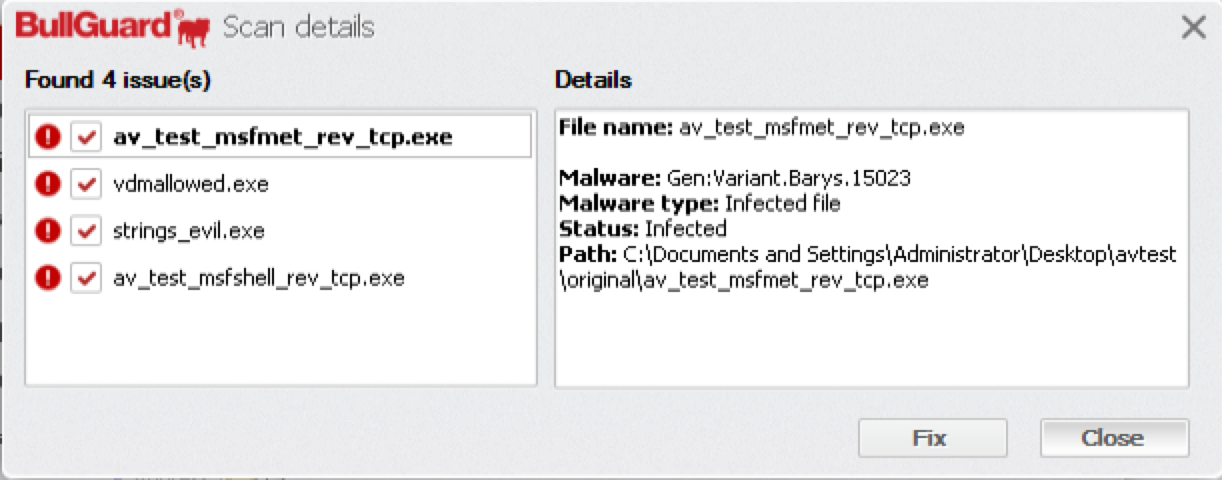Click the BullGuard brand name text
The height and width of the screenshot is (480, 1222).
93,26
